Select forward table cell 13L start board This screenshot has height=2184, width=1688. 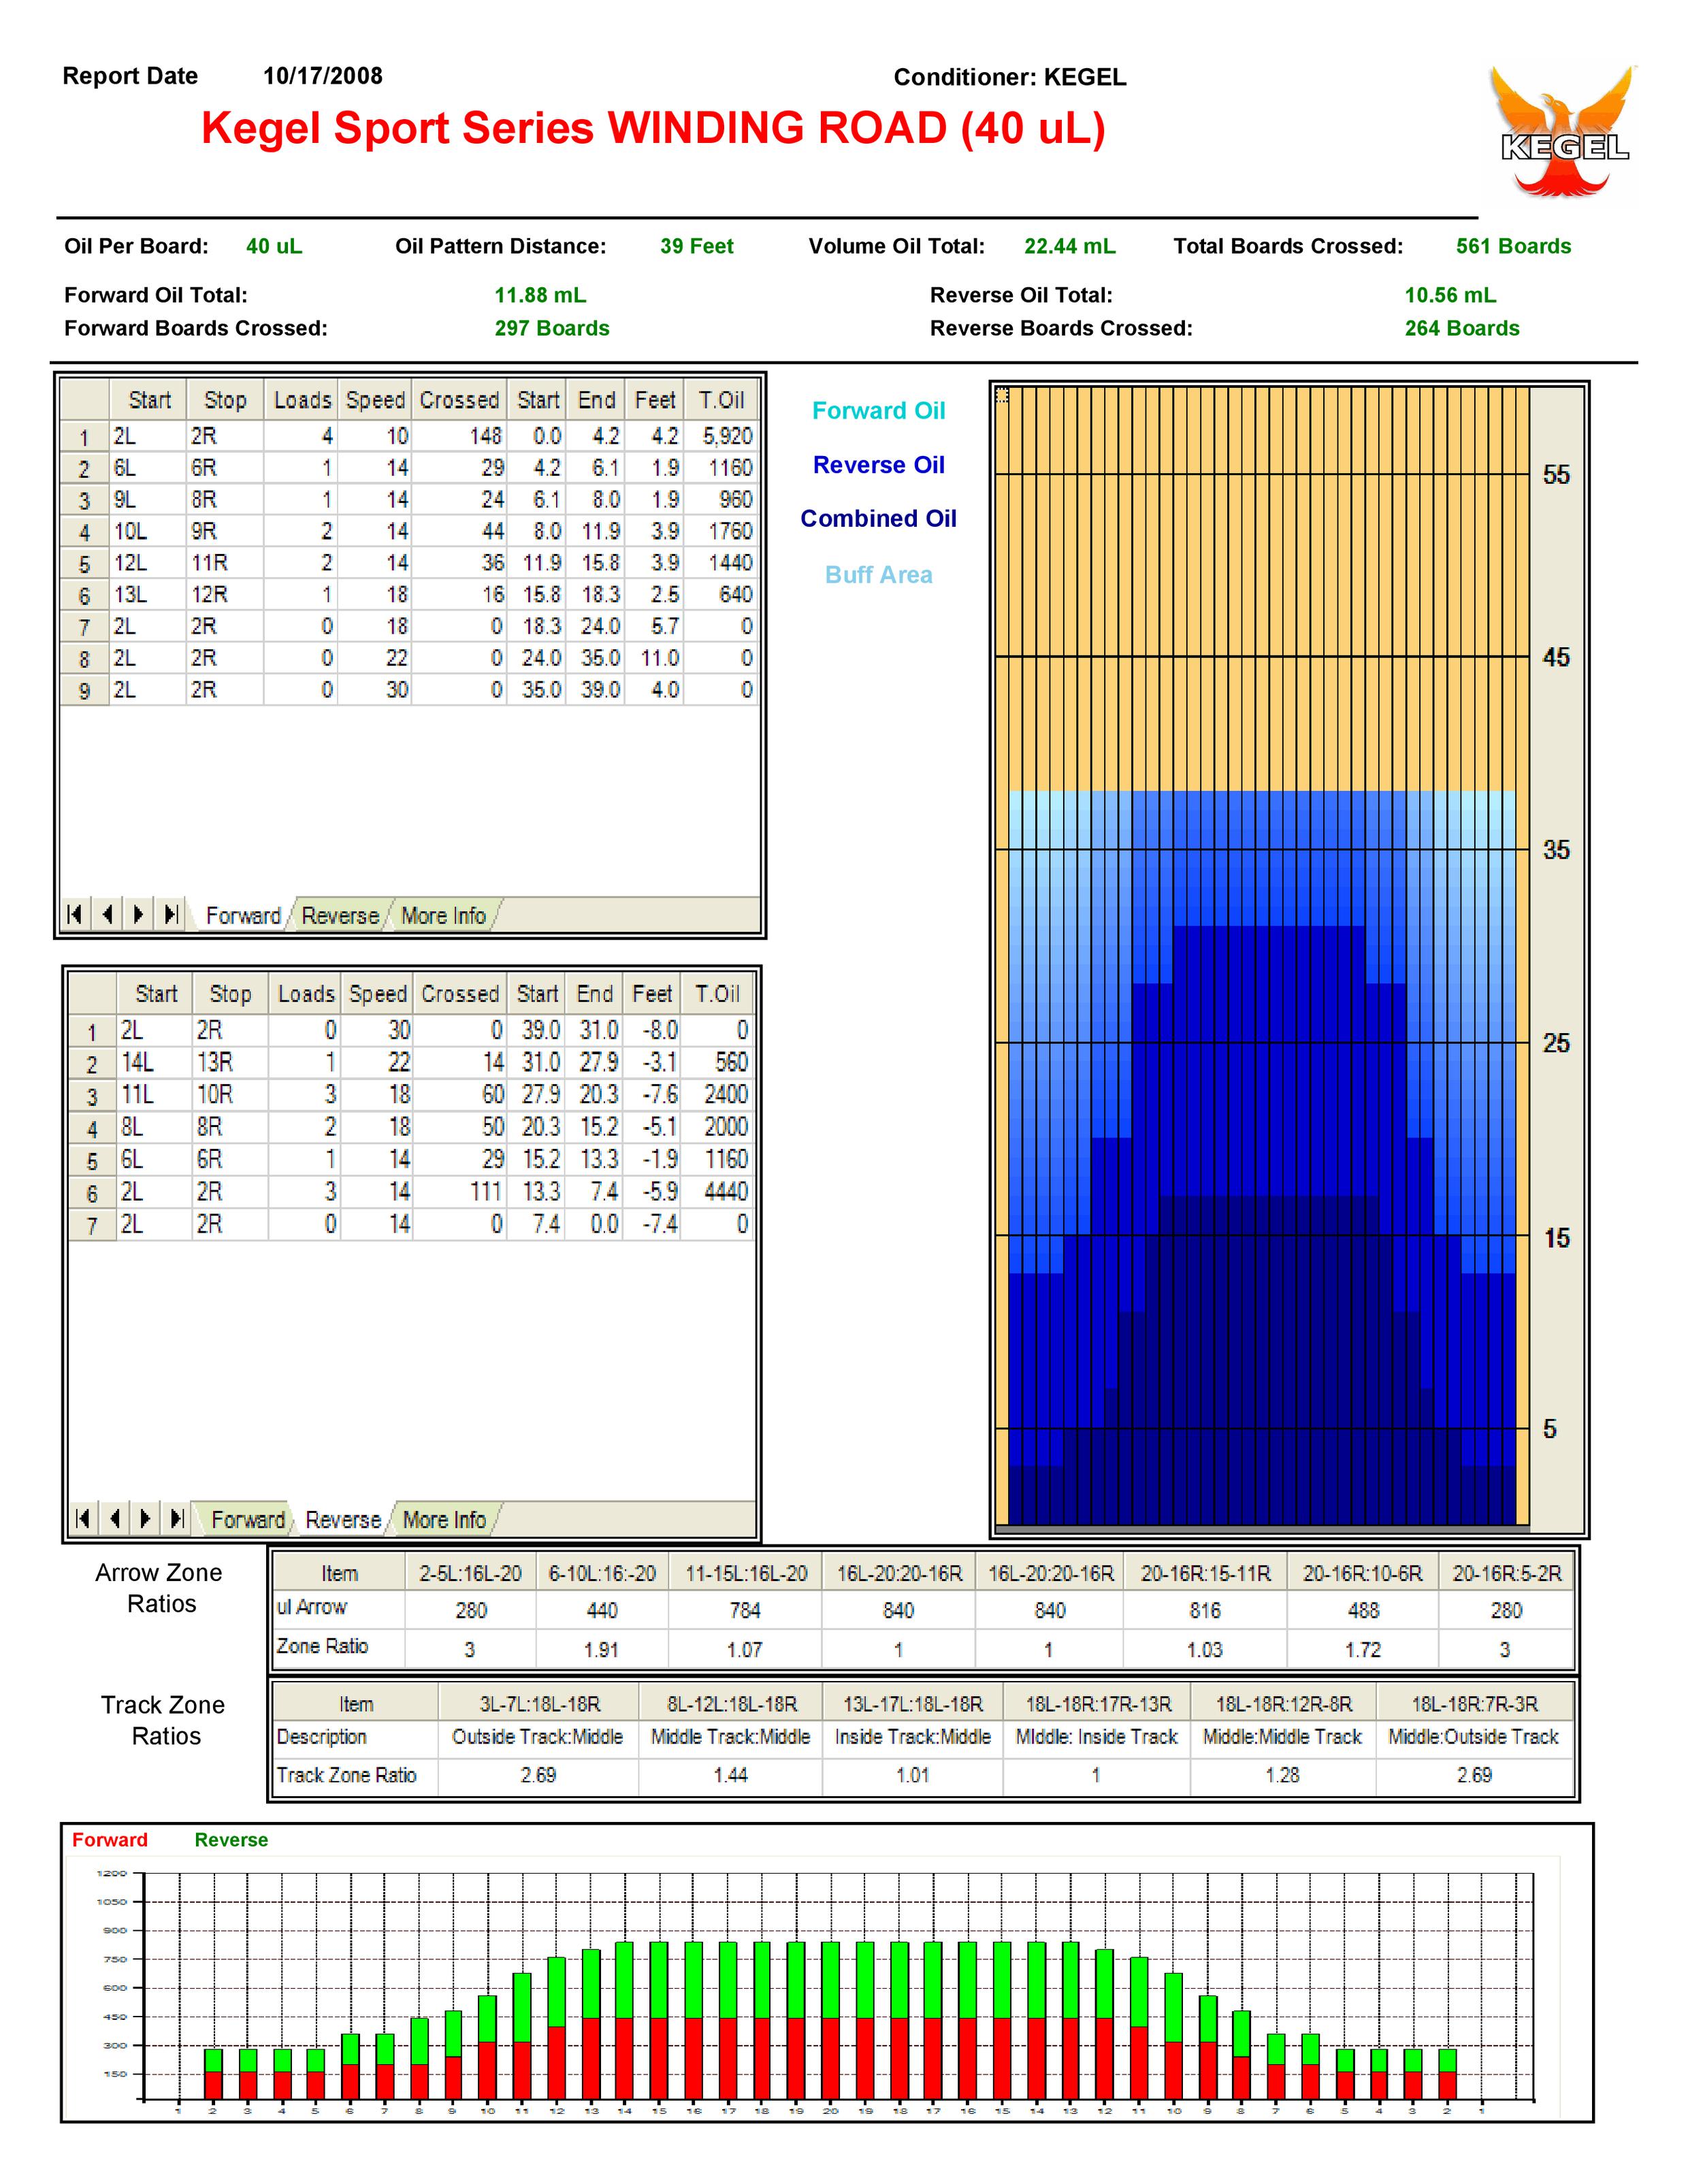click(x=147, y=594)
